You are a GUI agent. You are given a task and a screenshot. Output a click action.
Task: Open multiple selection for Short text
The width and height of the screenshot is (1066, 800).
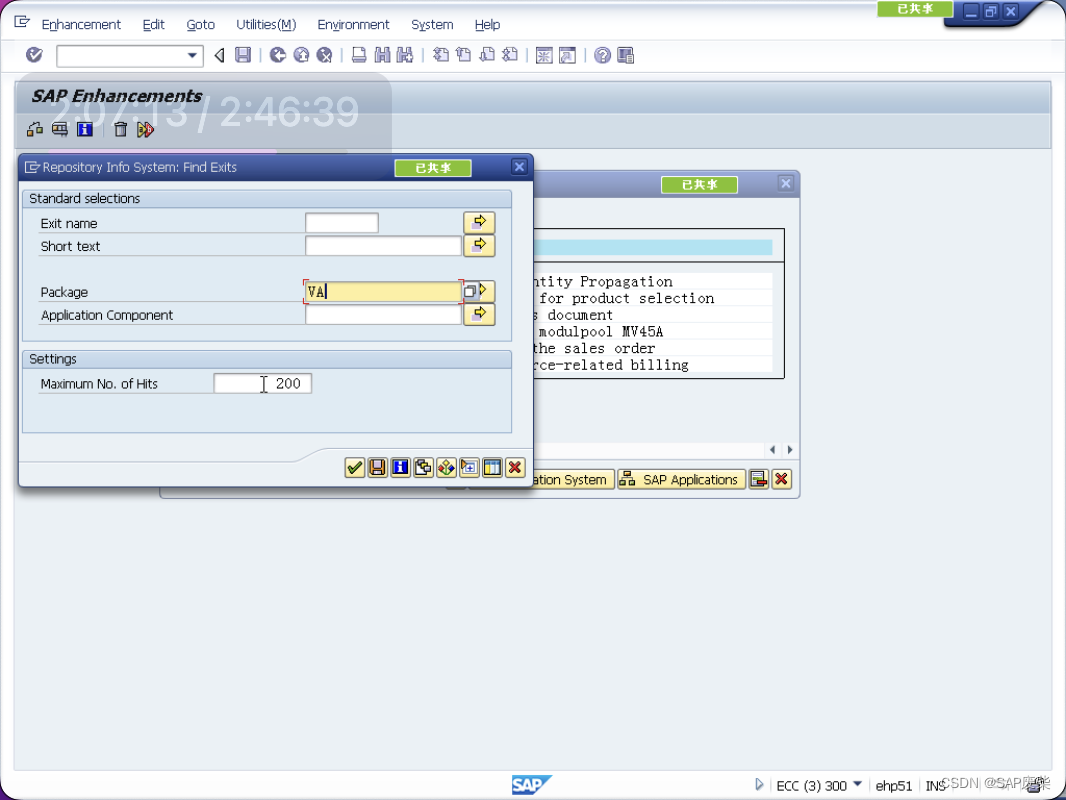[x=479, y=245]
